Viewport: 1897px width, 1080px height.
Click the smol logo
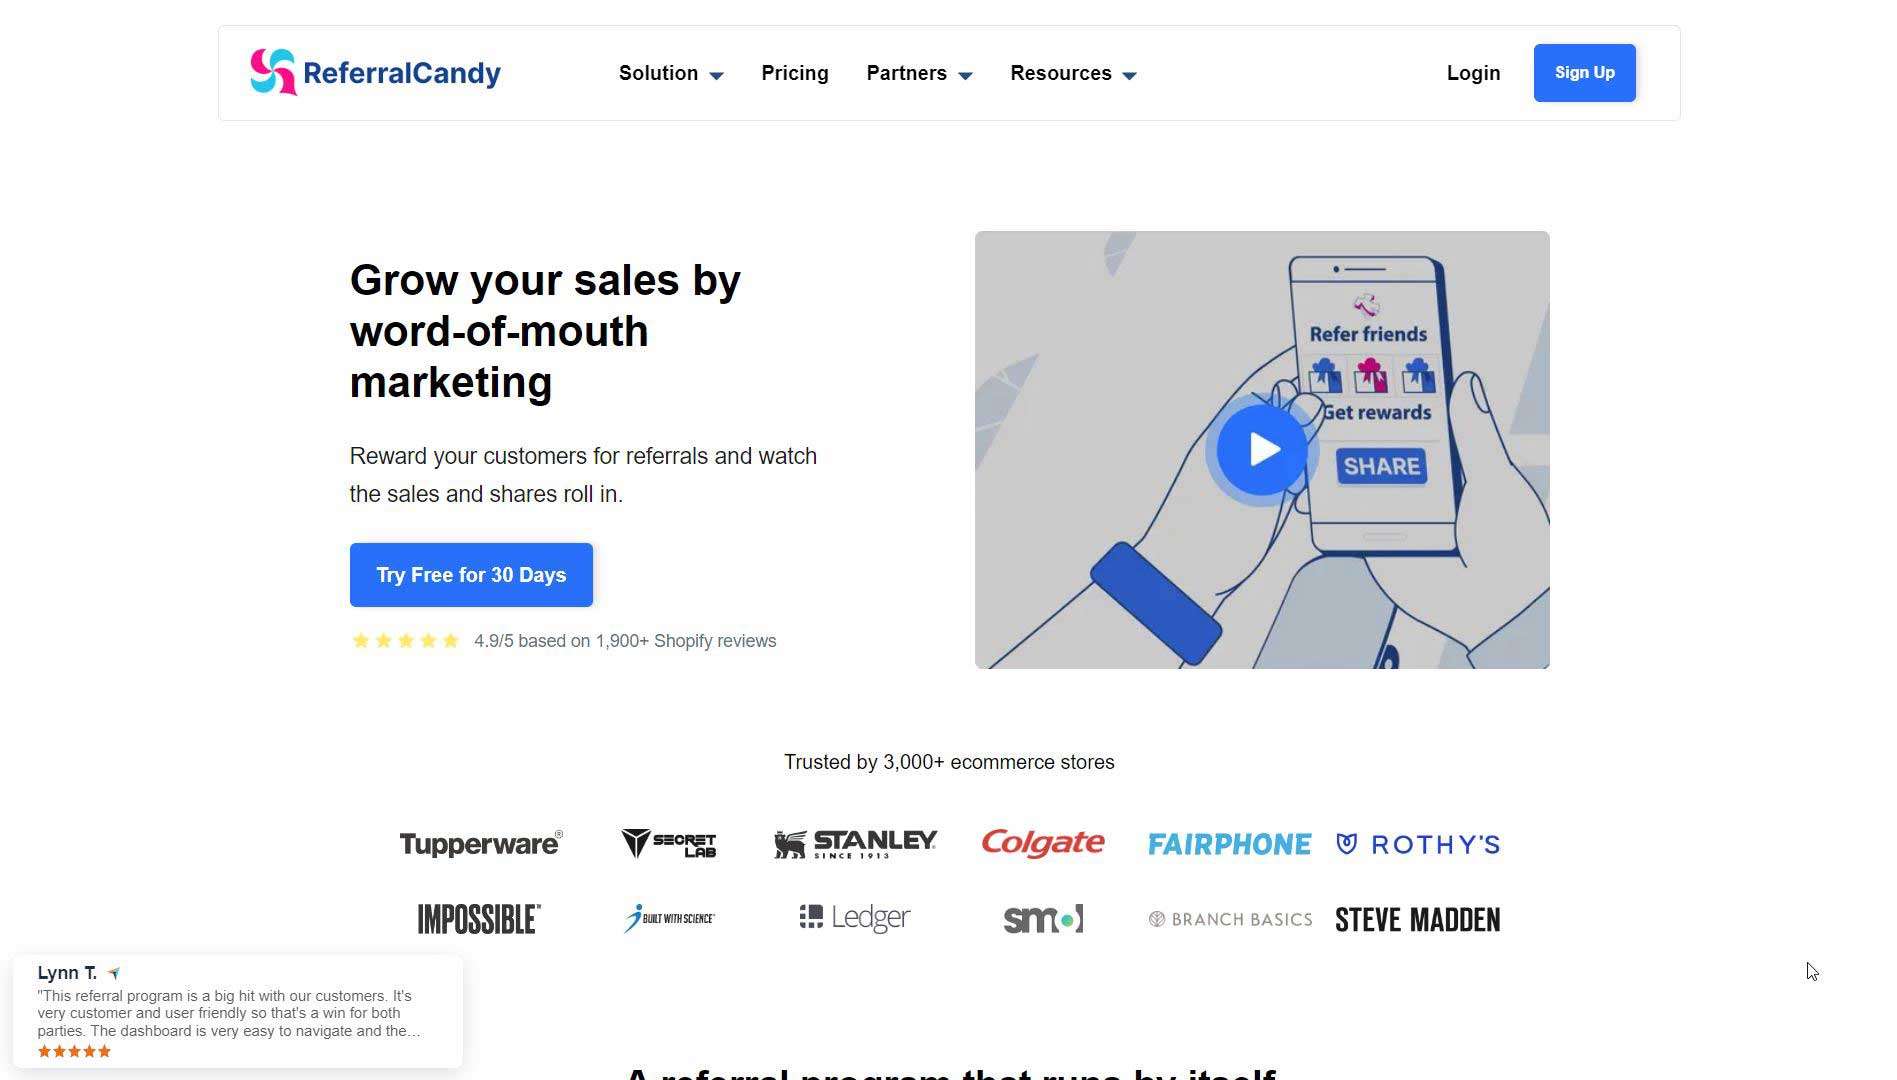pyautogui.click(x=1041, y=917)
